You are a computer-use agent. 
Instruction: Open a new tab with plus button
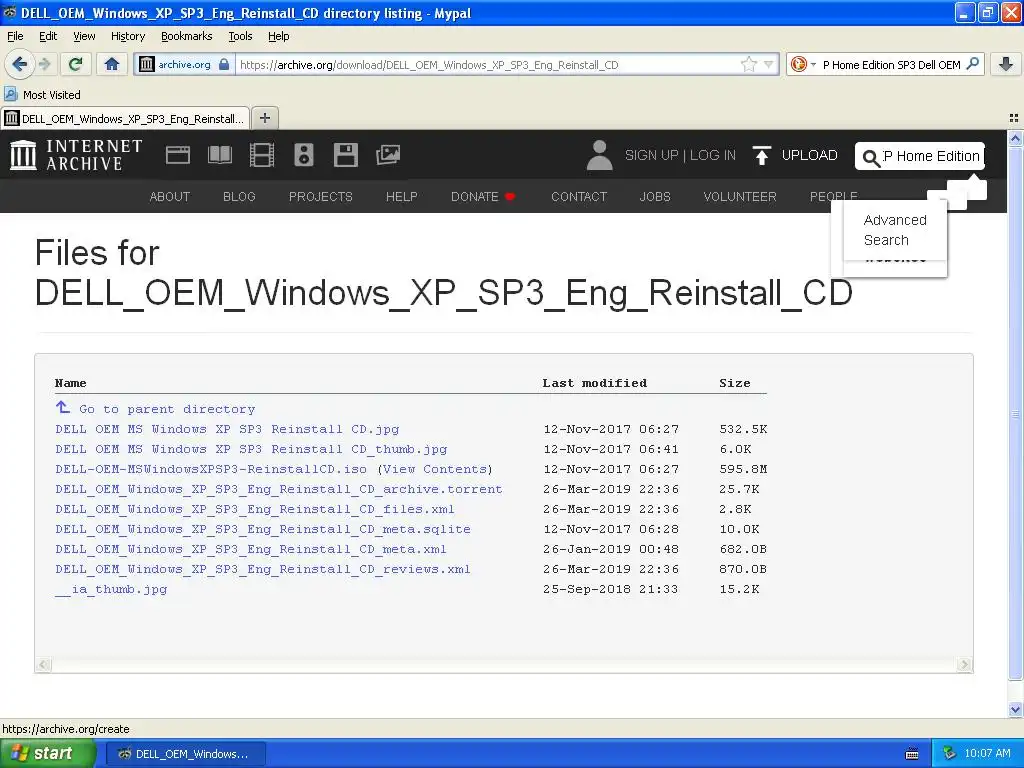[264, 118]
